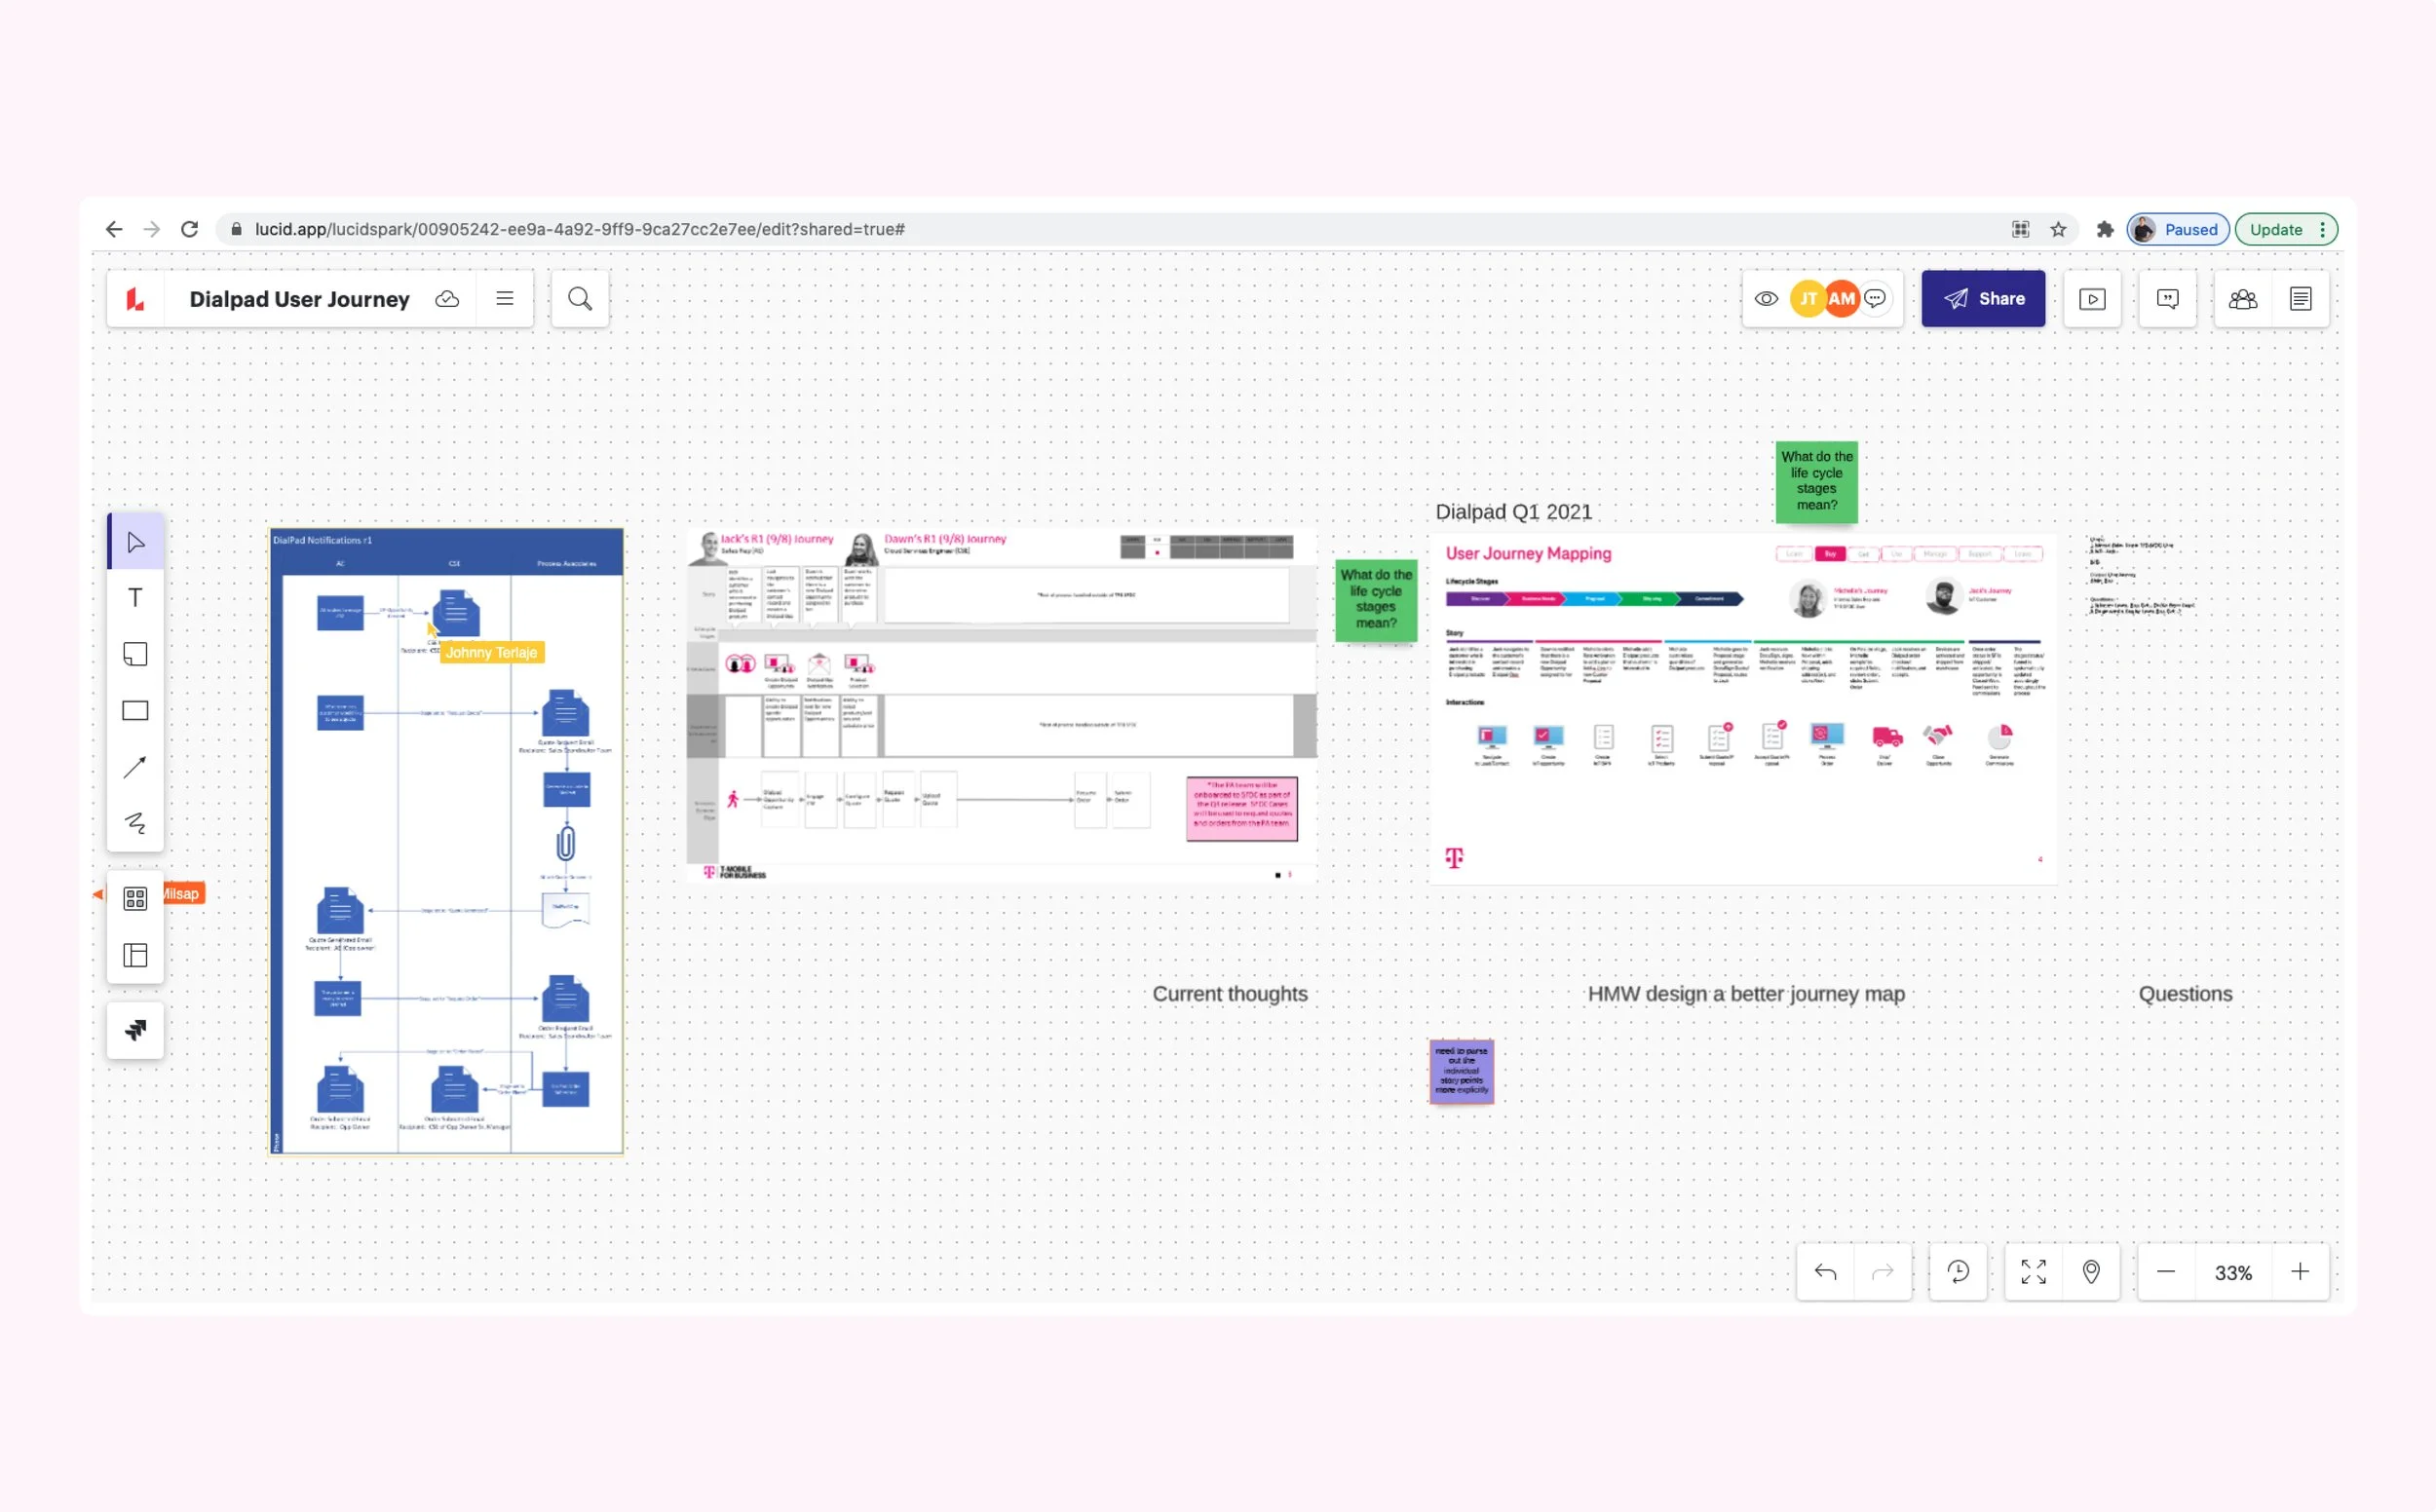Click the Current thoughts heading
2436x1512 pixels.
(x=1230, y=994)
